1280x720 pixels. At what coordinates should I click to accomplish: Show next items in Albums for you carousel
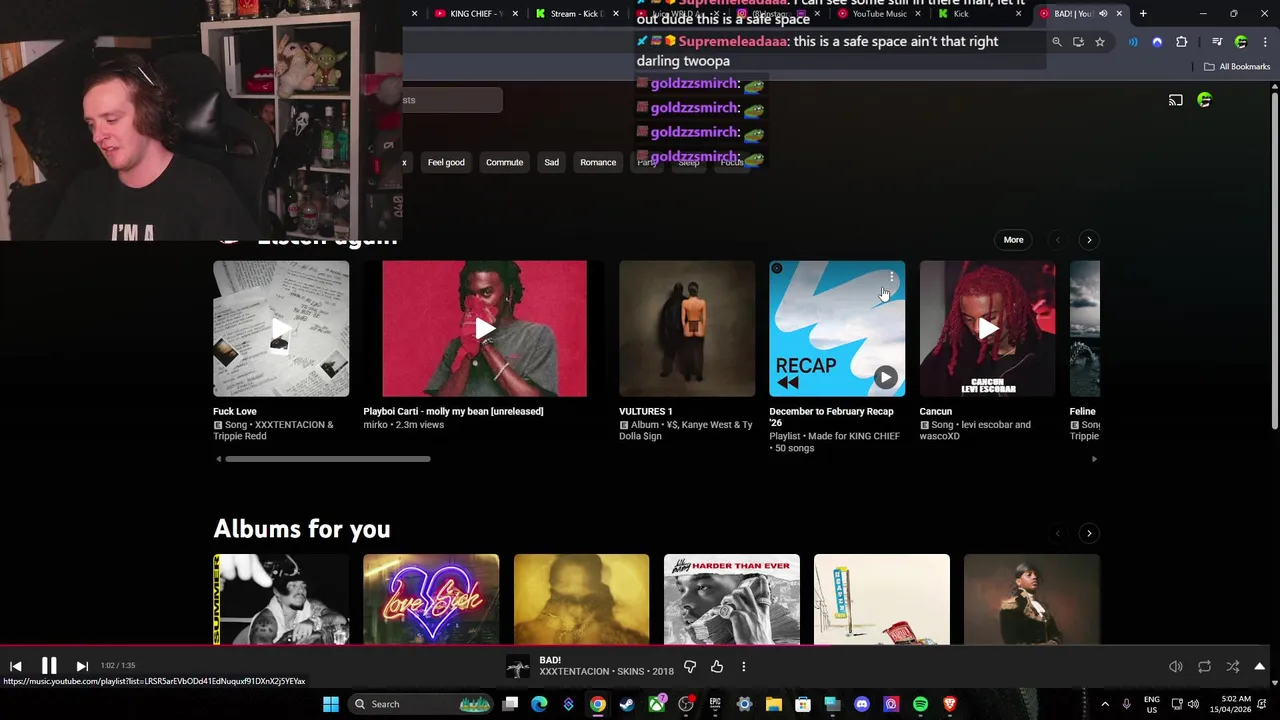coord(1089,533)
